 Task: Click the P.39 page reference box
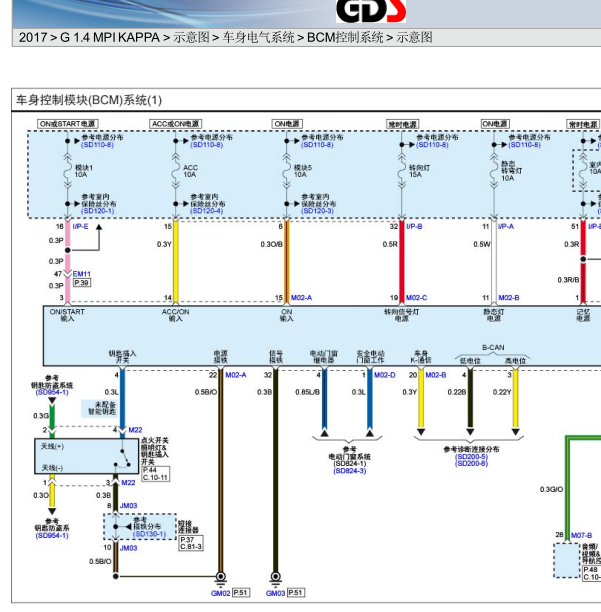82,283
